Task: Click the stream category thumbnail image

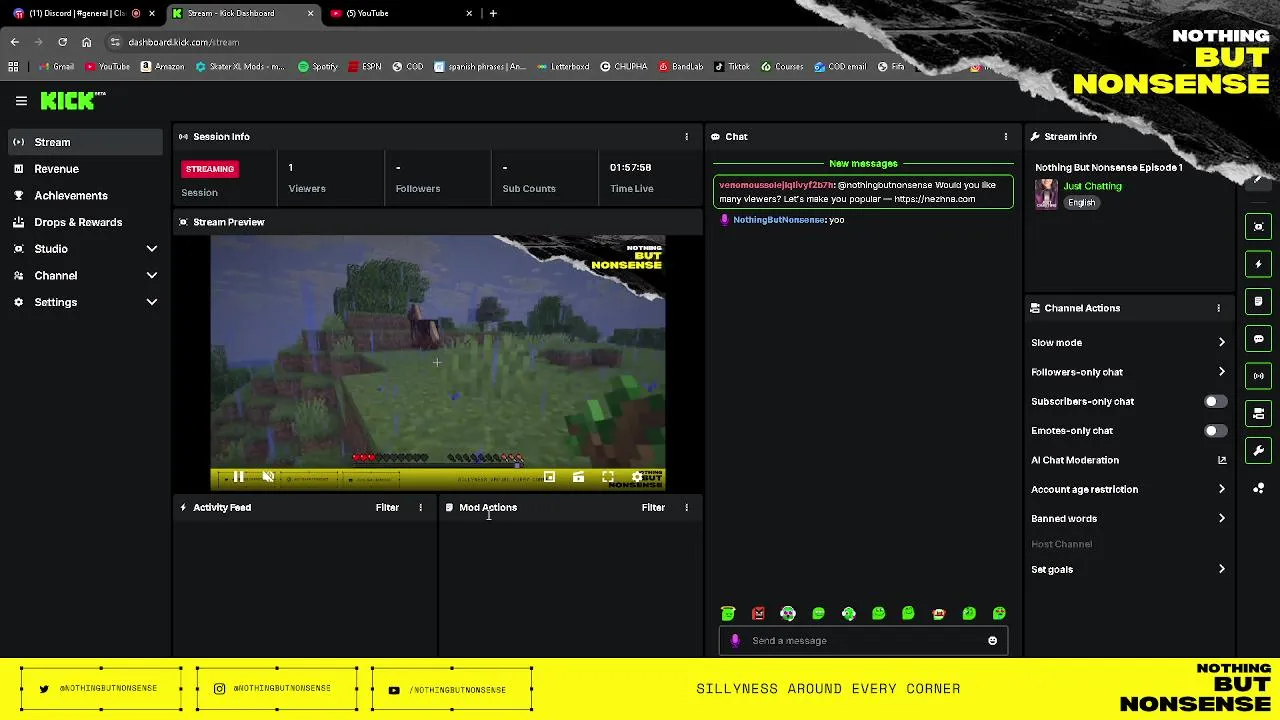Action: [1046, 194]
